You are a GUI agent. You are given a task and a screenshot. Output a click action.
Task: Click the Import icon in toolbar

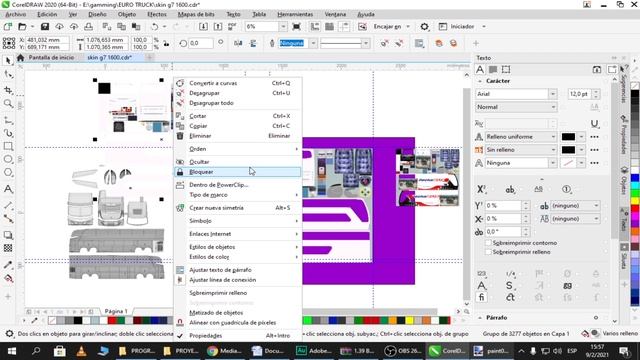(x=203, y=27)
